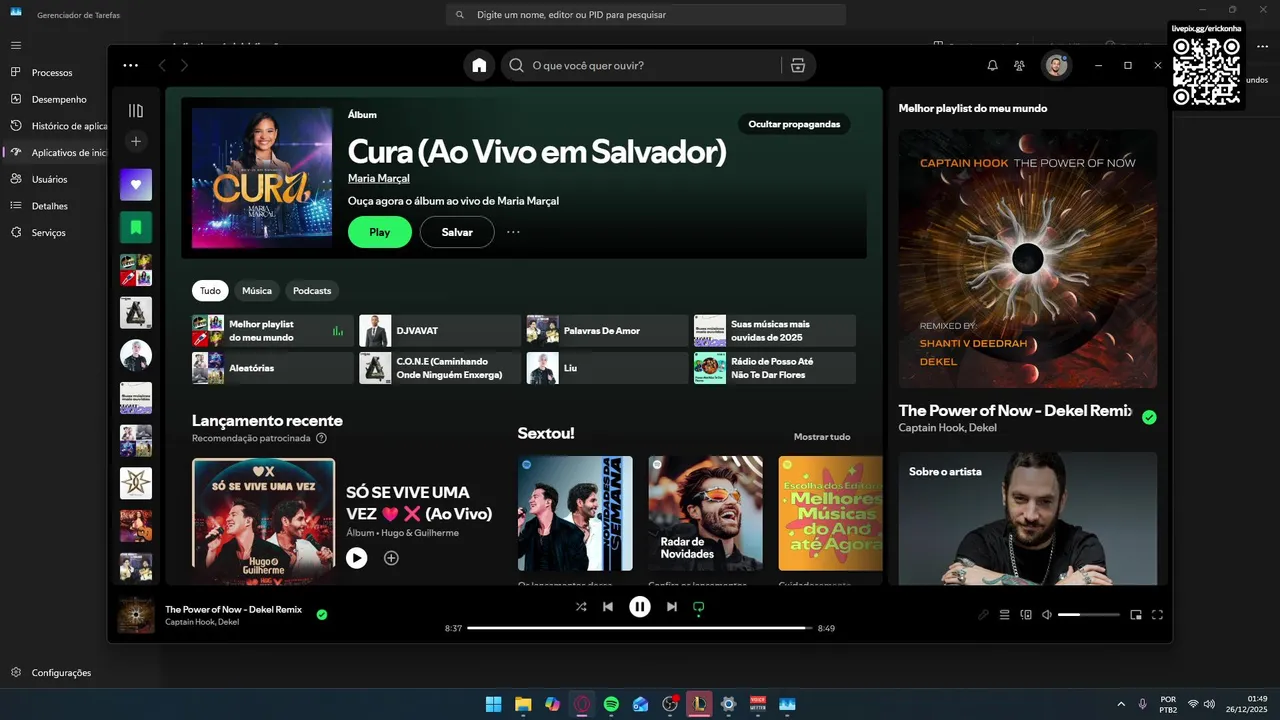Open Liu shortcut tile
The height and width of the screenshot is (720, 1280).
click(x=607, y=368)
